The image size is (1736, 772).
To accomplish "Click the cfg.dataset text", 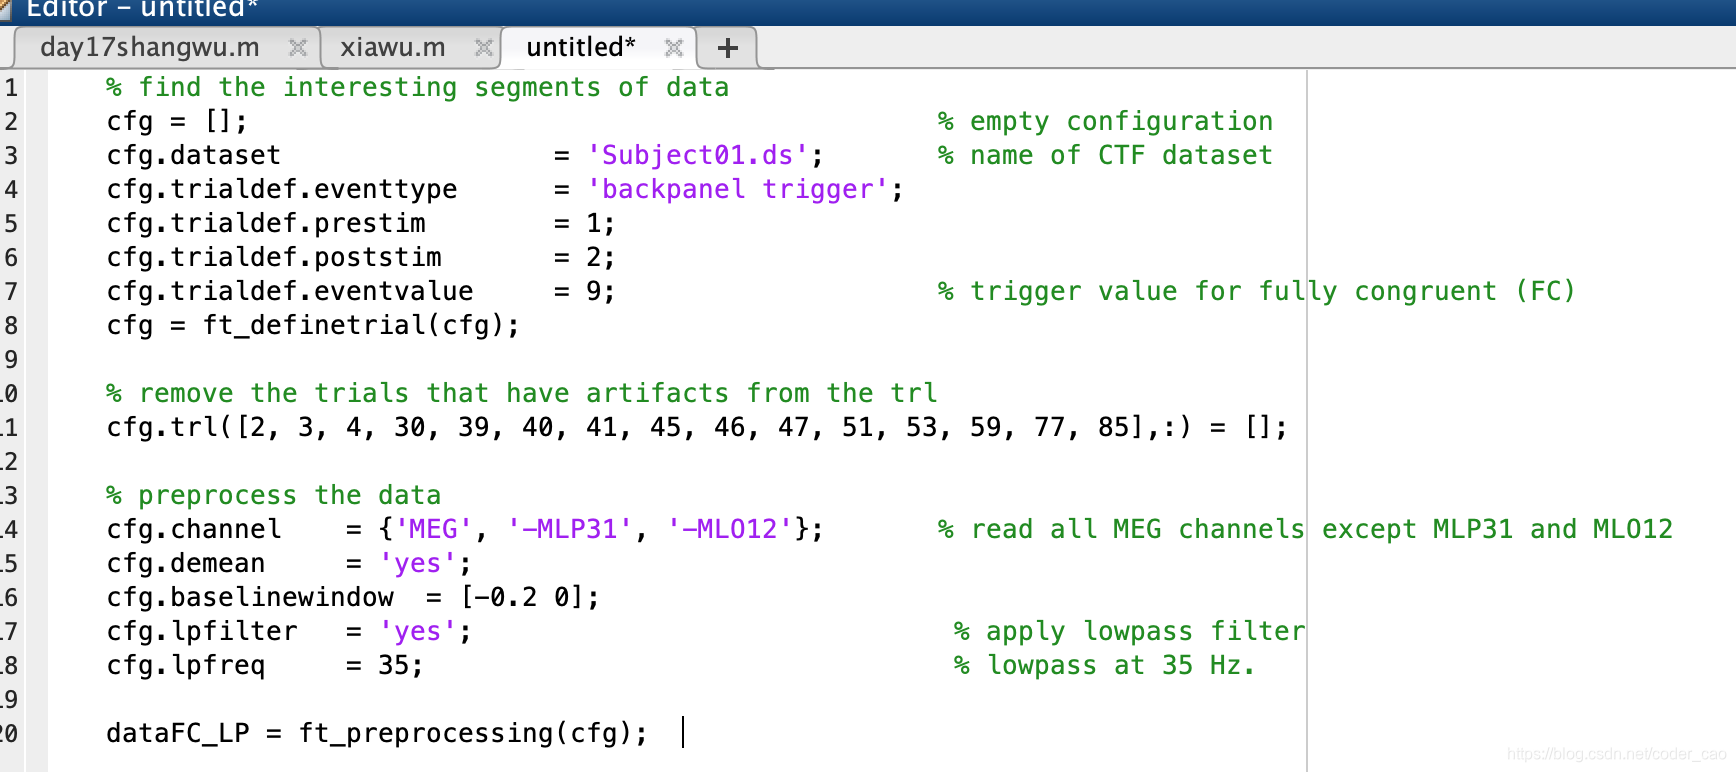I will tap(194, 155).
